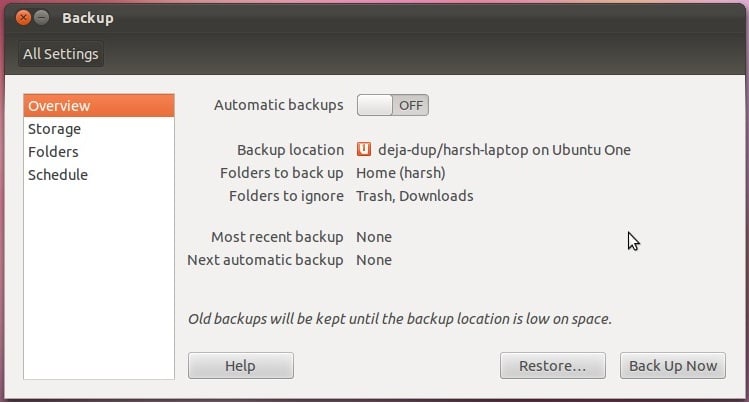Go back to All Settings
Screen dimensions: 749x403
(60, 54)
